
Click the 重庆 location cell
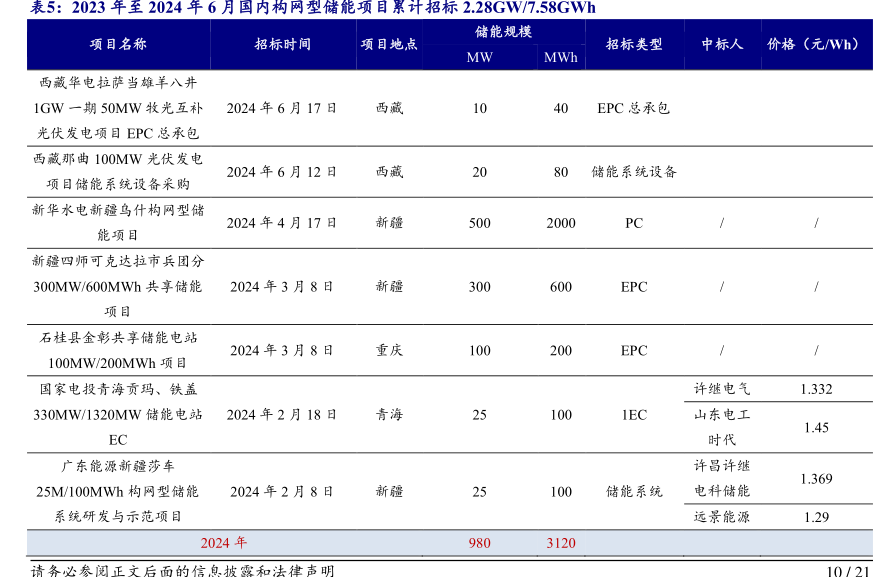[389, 351]
